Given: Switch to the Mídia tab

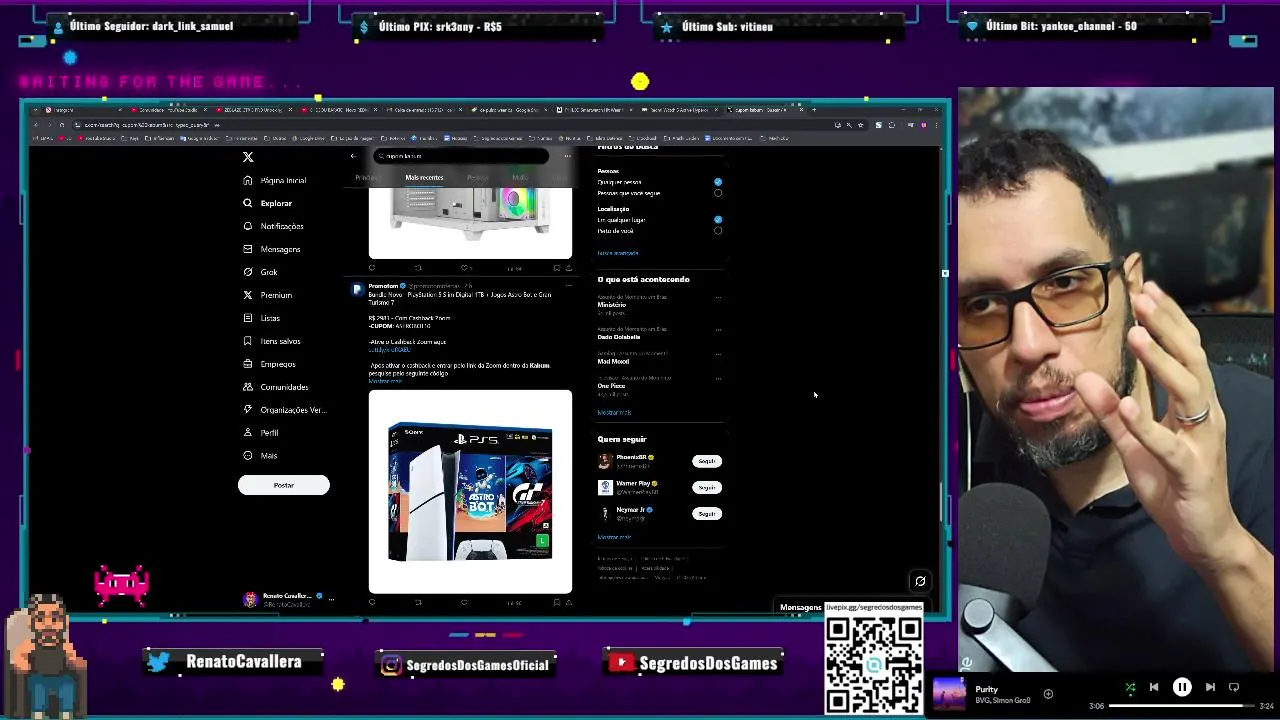Looking at the screenshot, I should pyautogui.click(x=520, y=177).
